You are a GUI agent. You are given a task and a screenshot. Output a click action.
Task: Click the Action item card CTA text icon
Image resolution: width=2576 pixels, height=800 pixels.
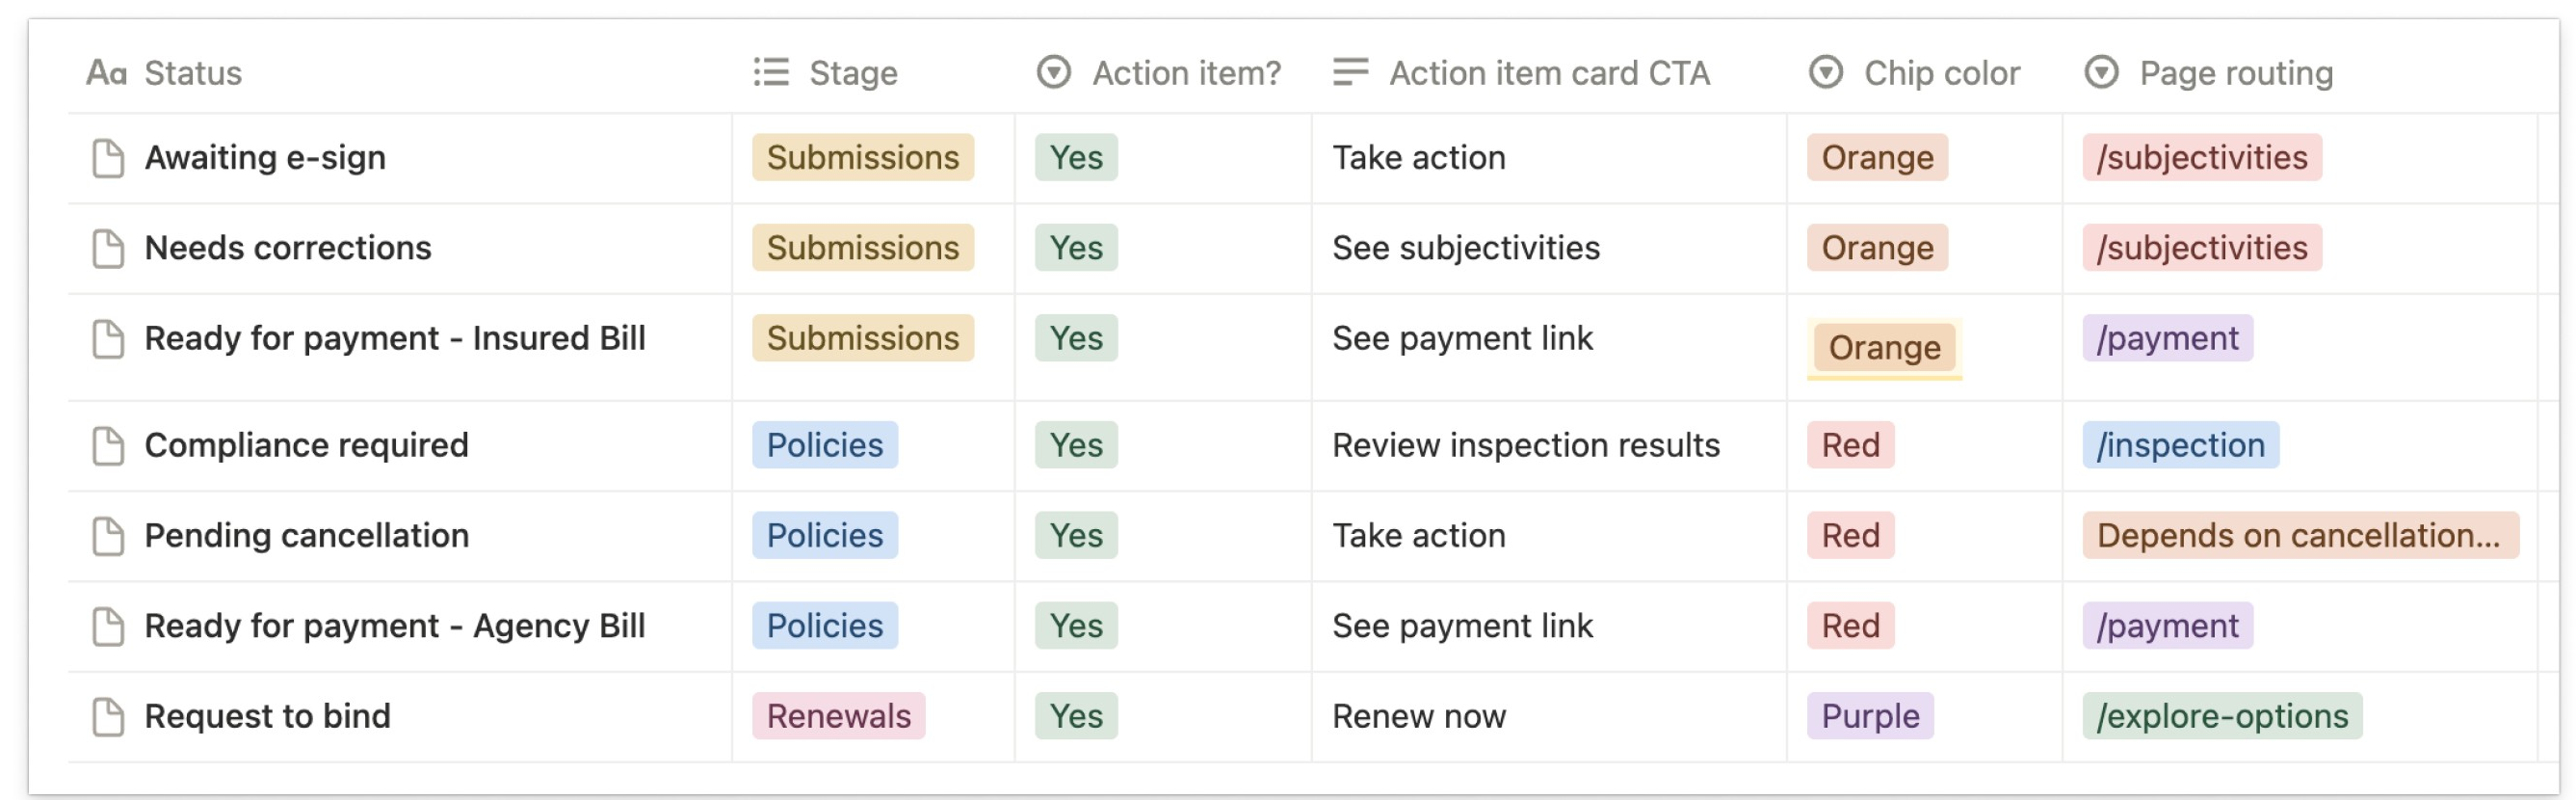1350,72
